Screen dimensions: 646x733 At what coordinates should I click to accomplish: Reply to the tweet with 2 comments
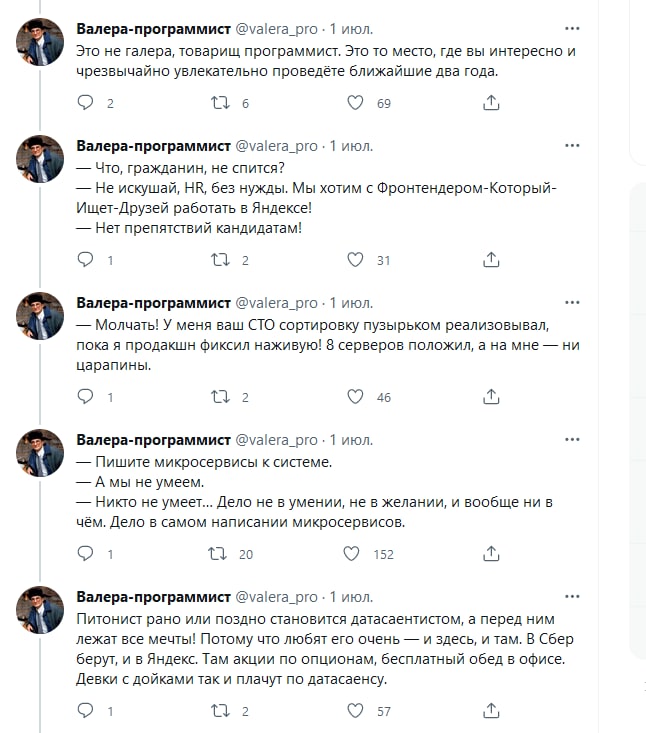(86, 103)
